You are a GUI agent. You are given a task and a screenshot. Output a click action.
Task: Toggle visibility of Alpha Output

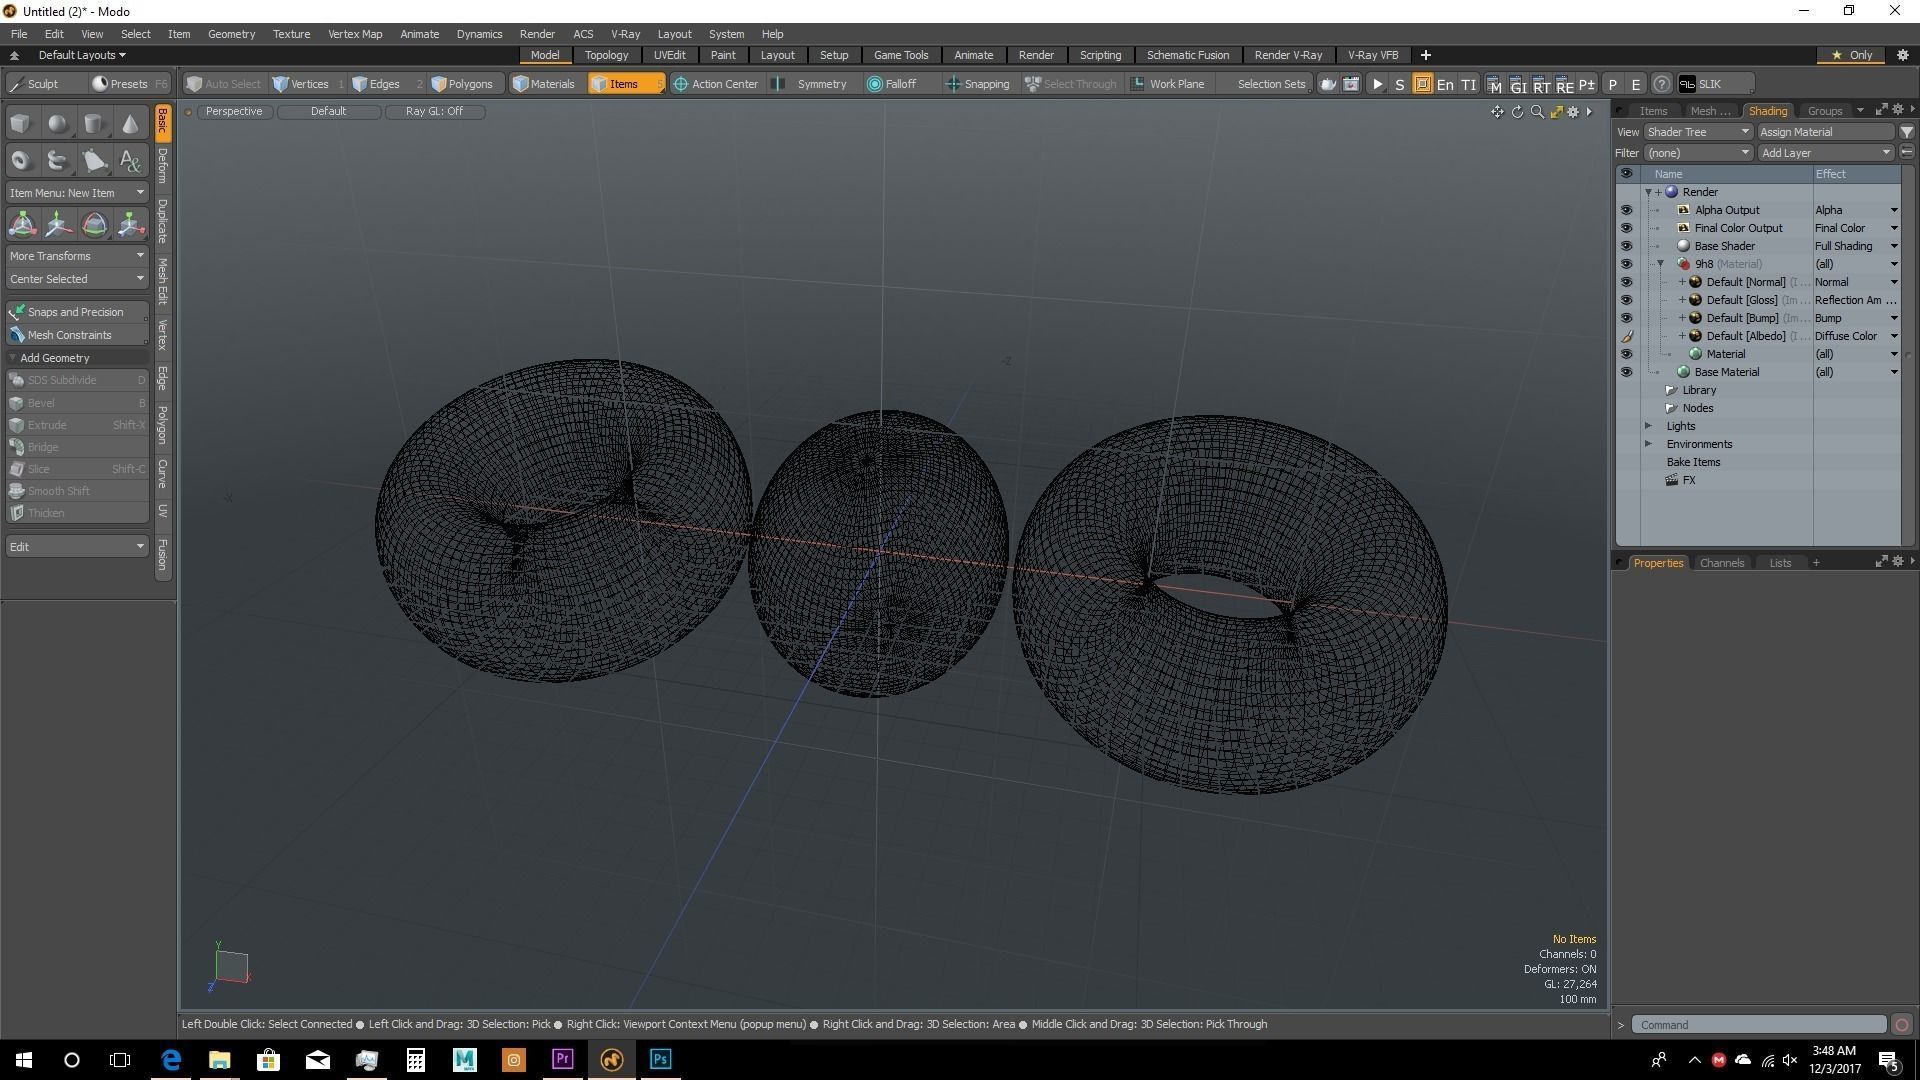pos(1626,210)
